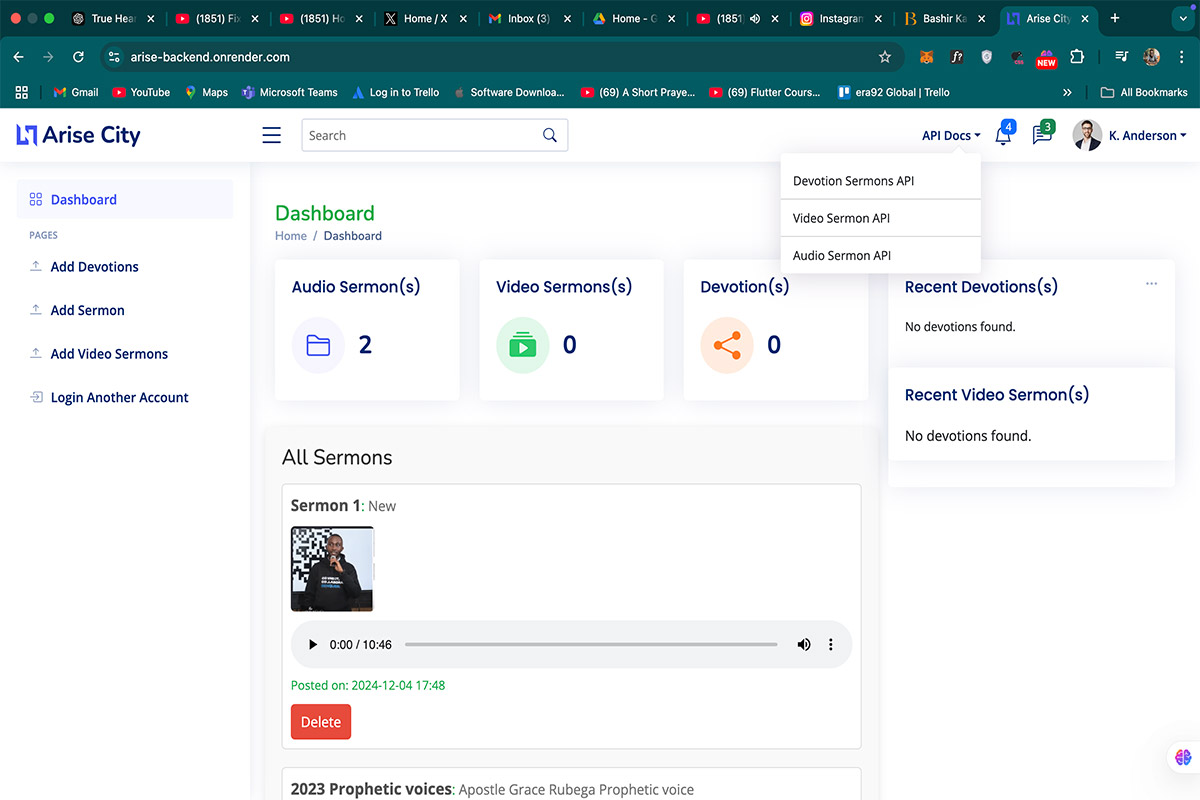Bookmark this page with star icon
This screenshot has width=1200, height=800.
[884, 57]
